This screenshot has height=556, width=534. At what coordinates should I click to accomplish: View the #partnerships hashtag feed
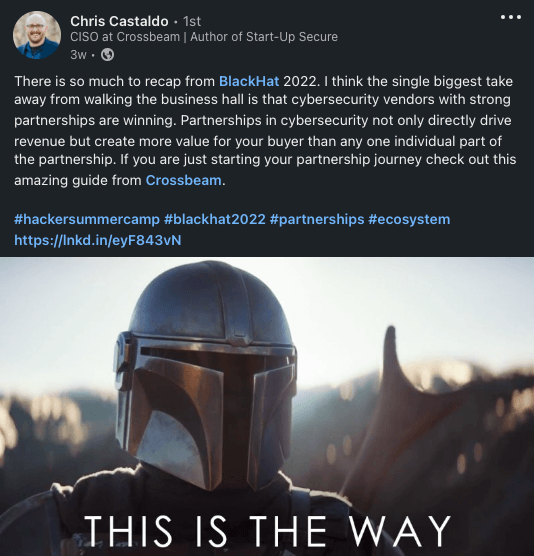(317, 219)
